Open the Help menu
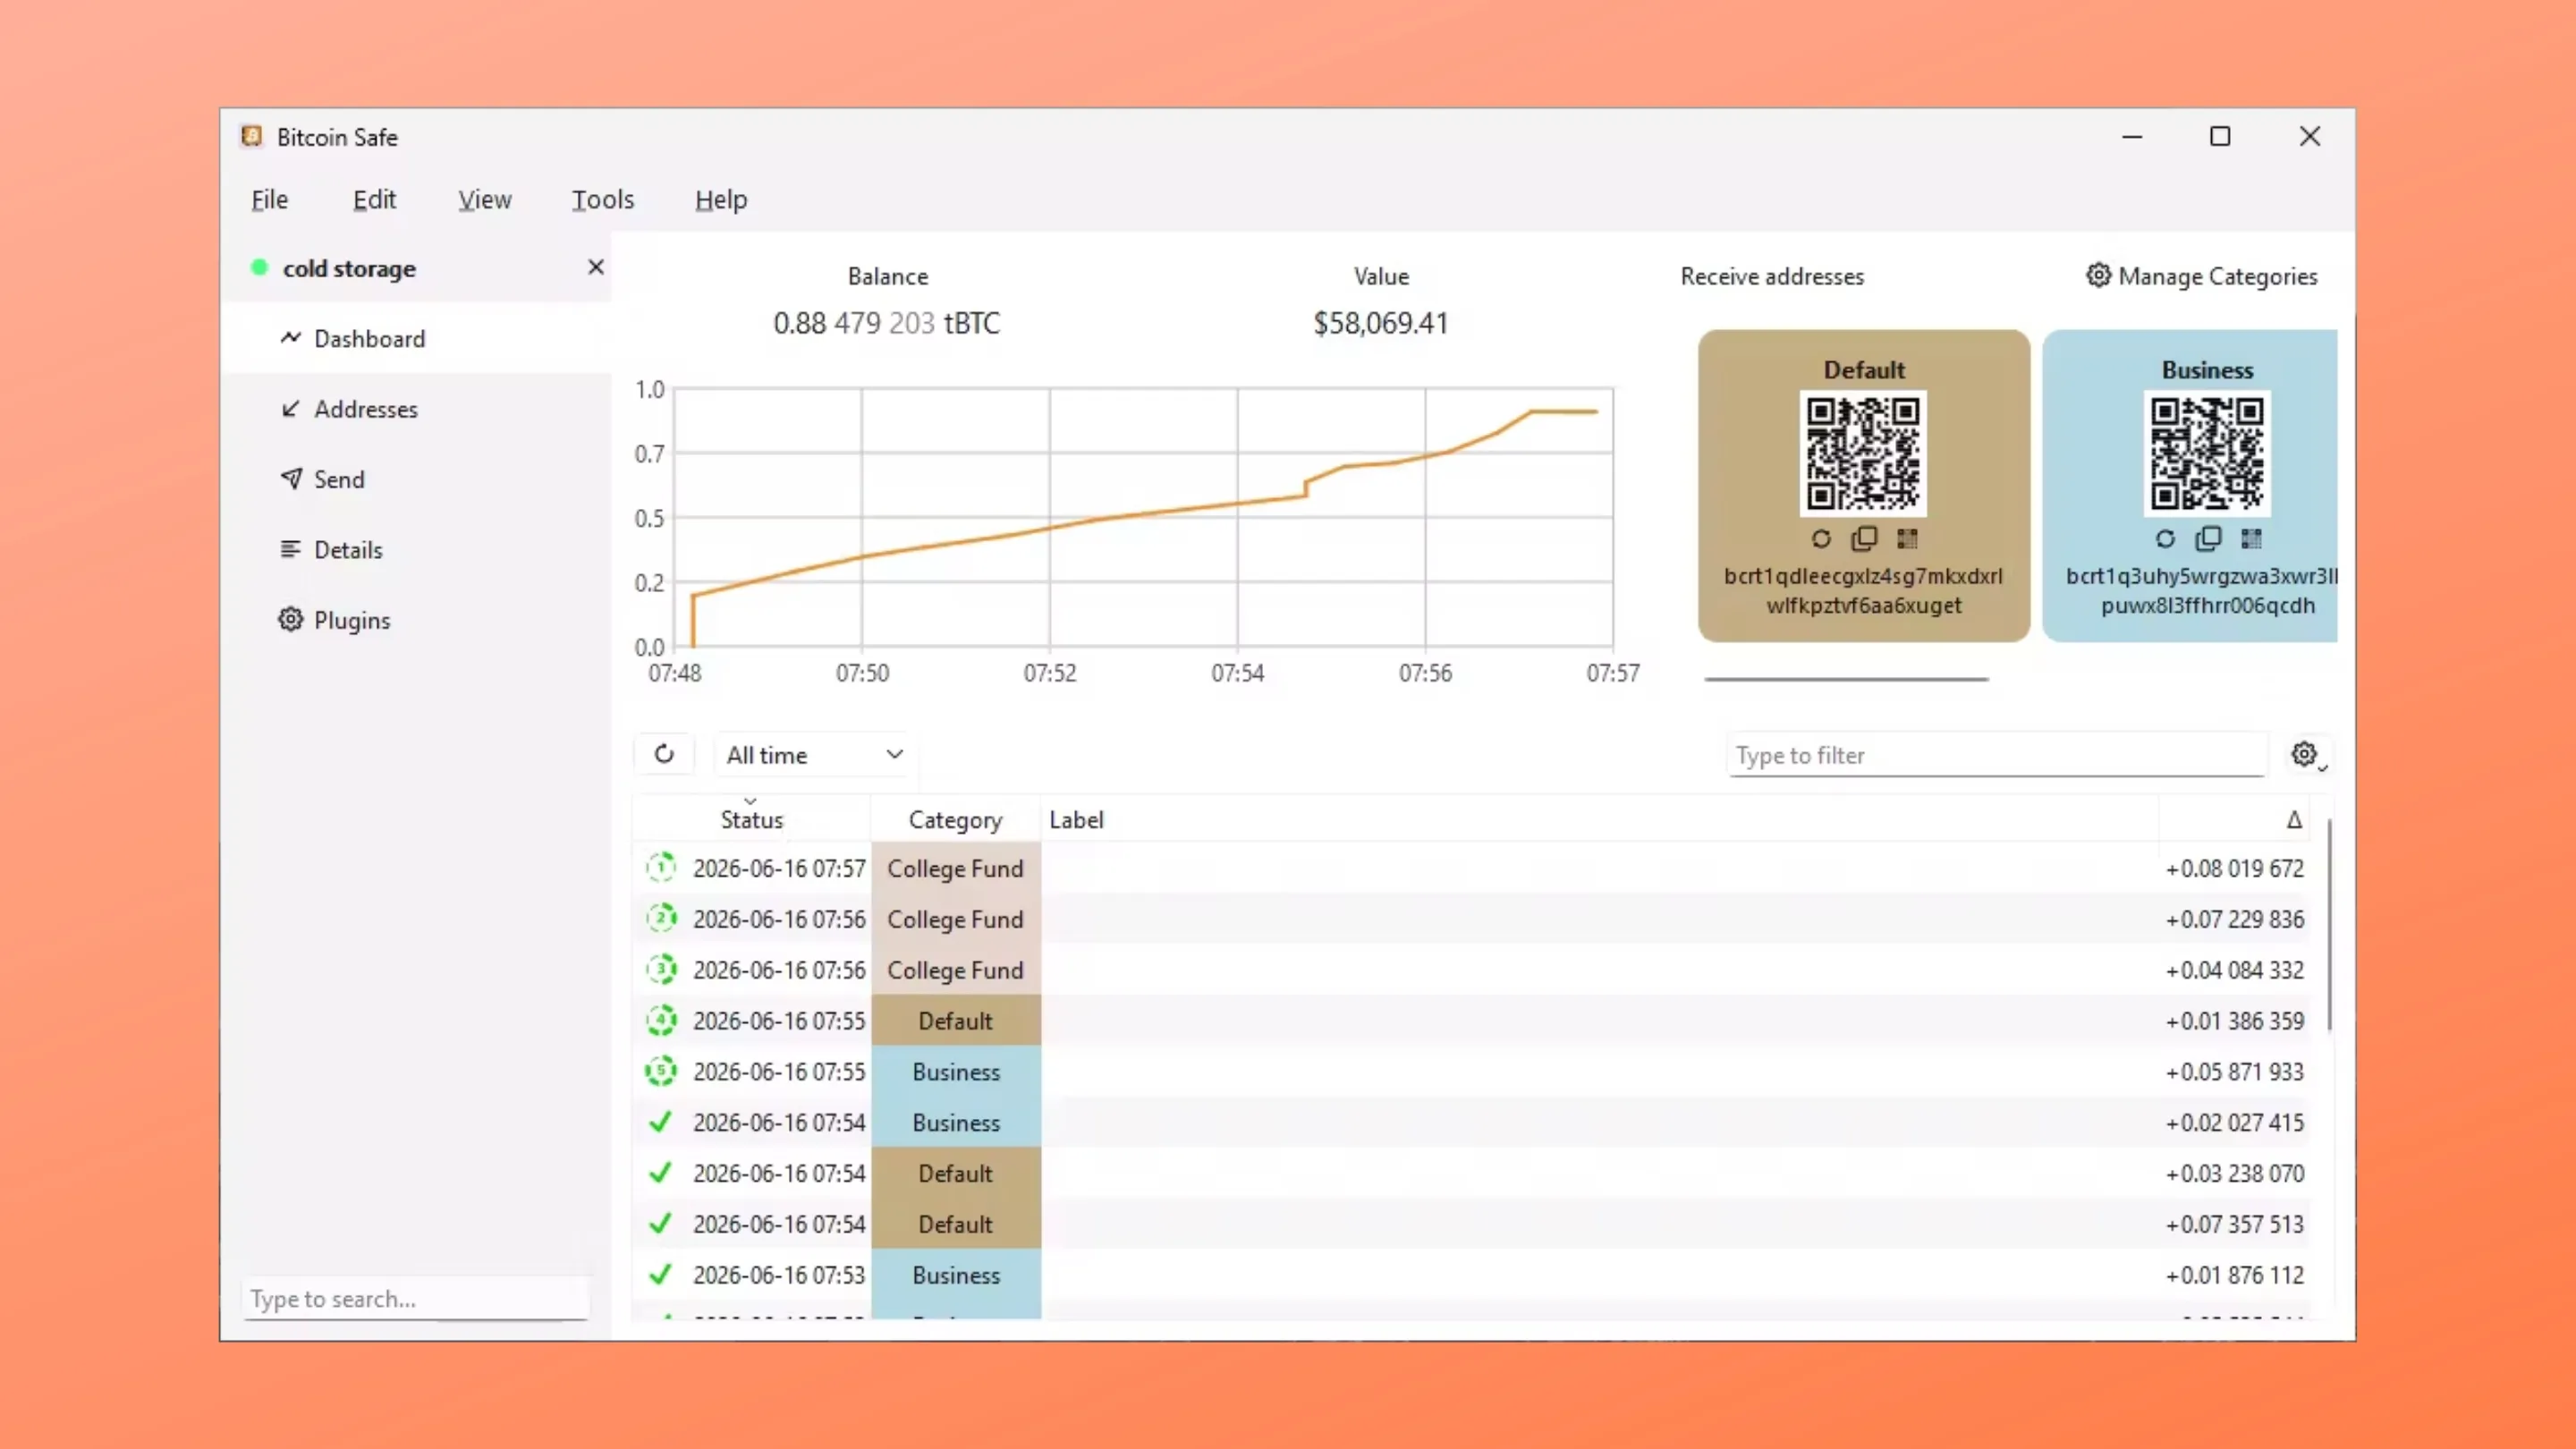This screenshot has height=1449, width=2576. pyautogui.click(x=721, y=200)
